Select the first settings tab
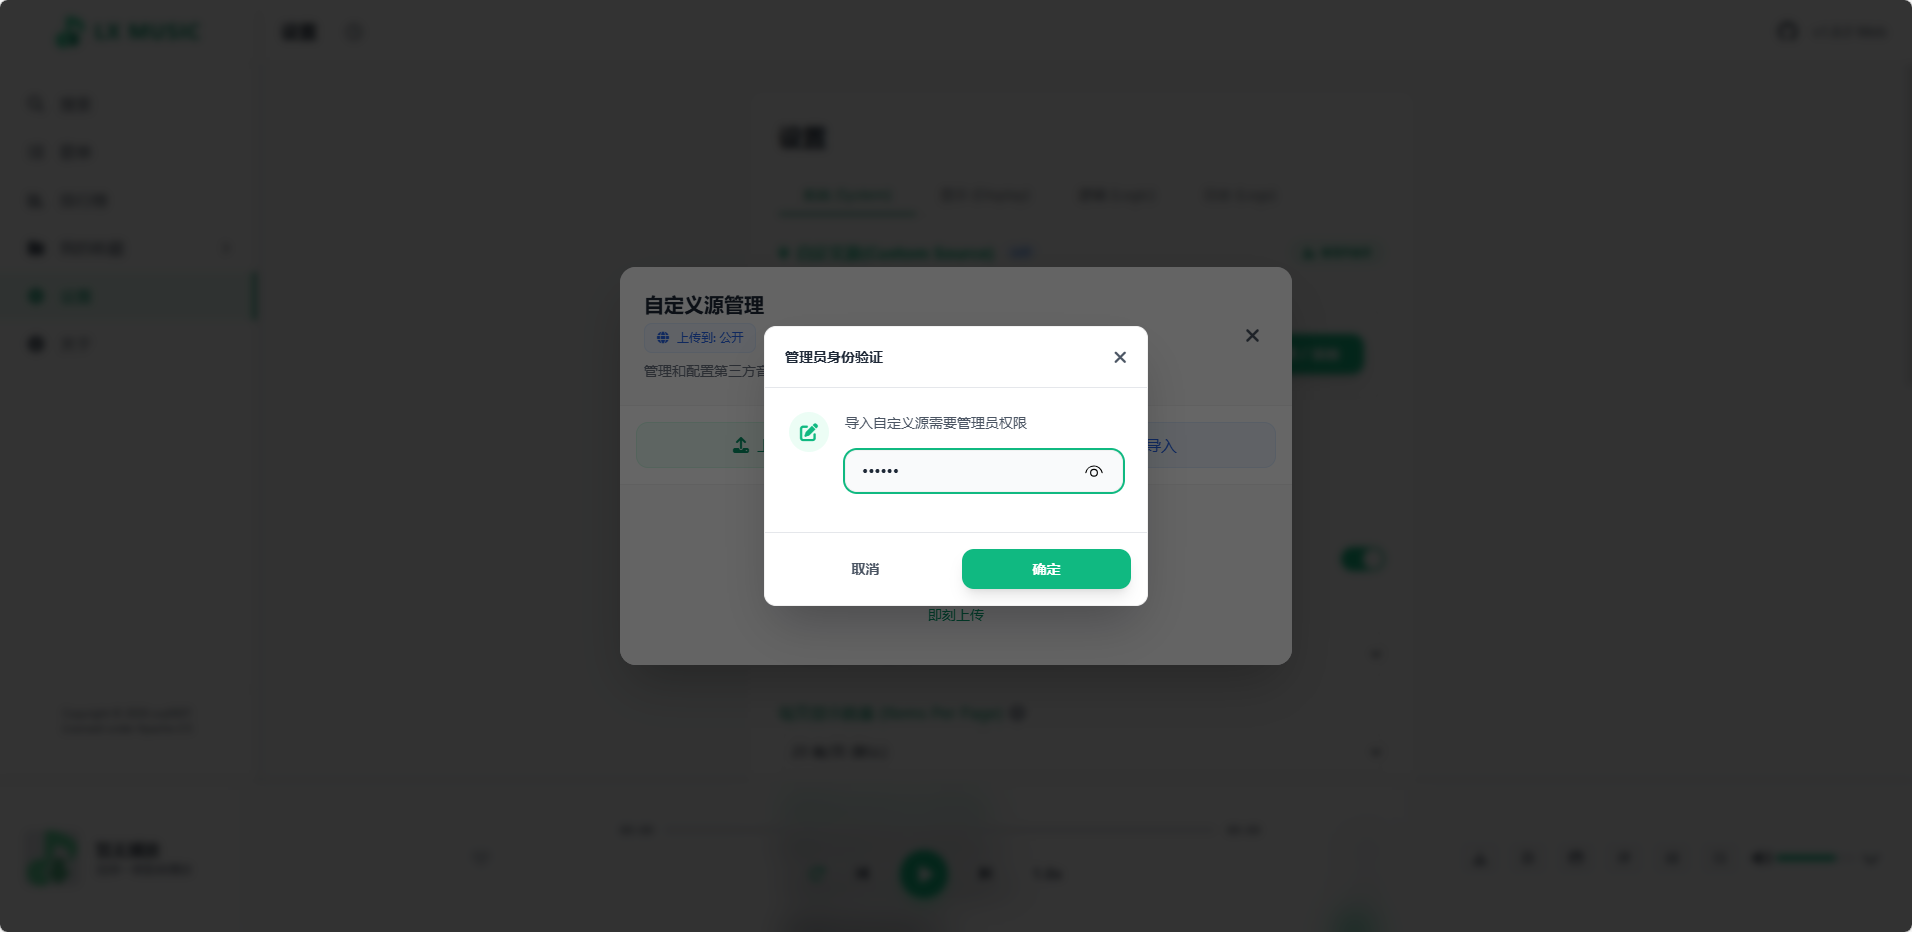Image resolution: width=1912 pixels, height=932 pixels. point(848,195)
